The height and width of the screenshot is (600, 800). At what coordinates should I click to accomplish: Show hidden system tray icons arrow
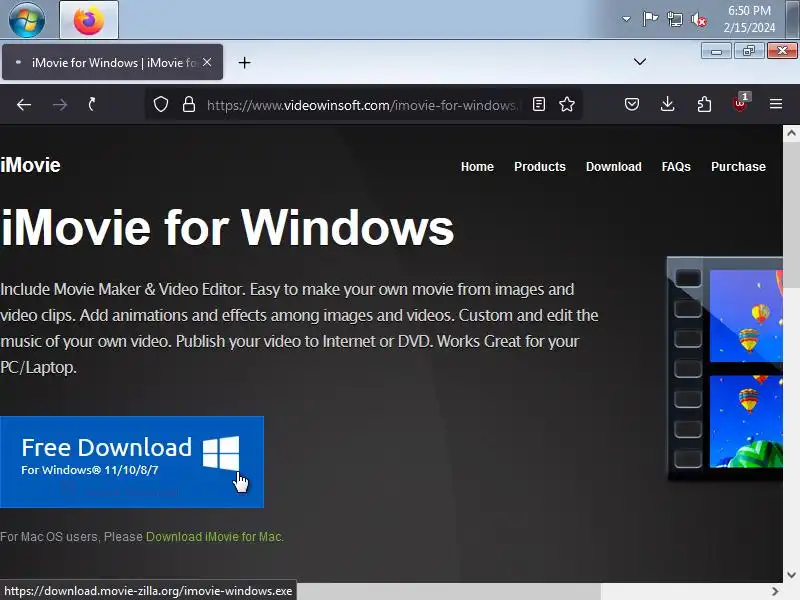coord(626,19)
